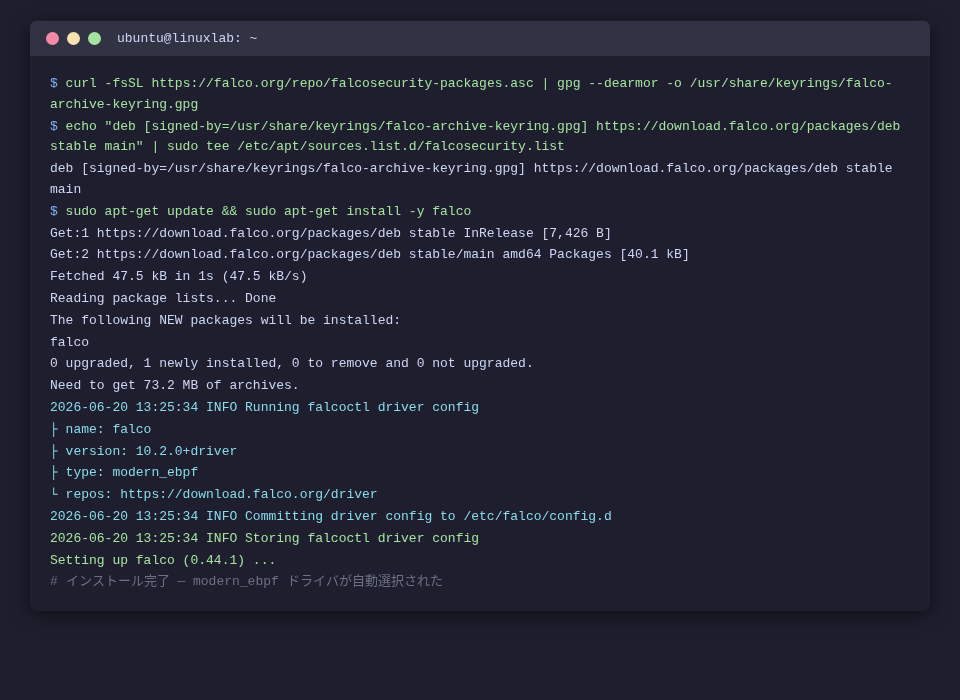Click the red close window dot
Screen dimensions: 960x700
(x=53, y=39)
